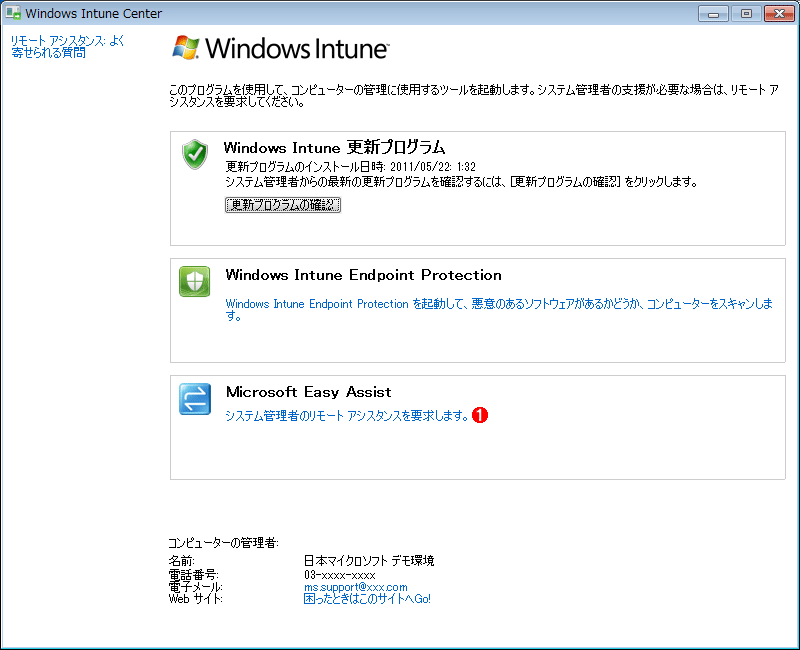Click the Windows Intune logo wordmark
800x650 pixels.
297,48
